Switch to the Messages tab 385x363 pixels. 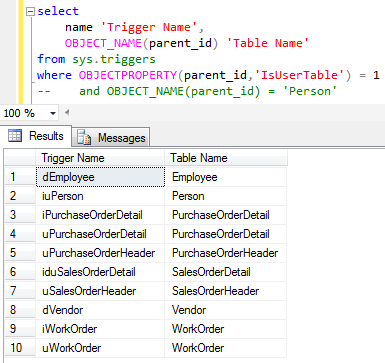[111, 137]
